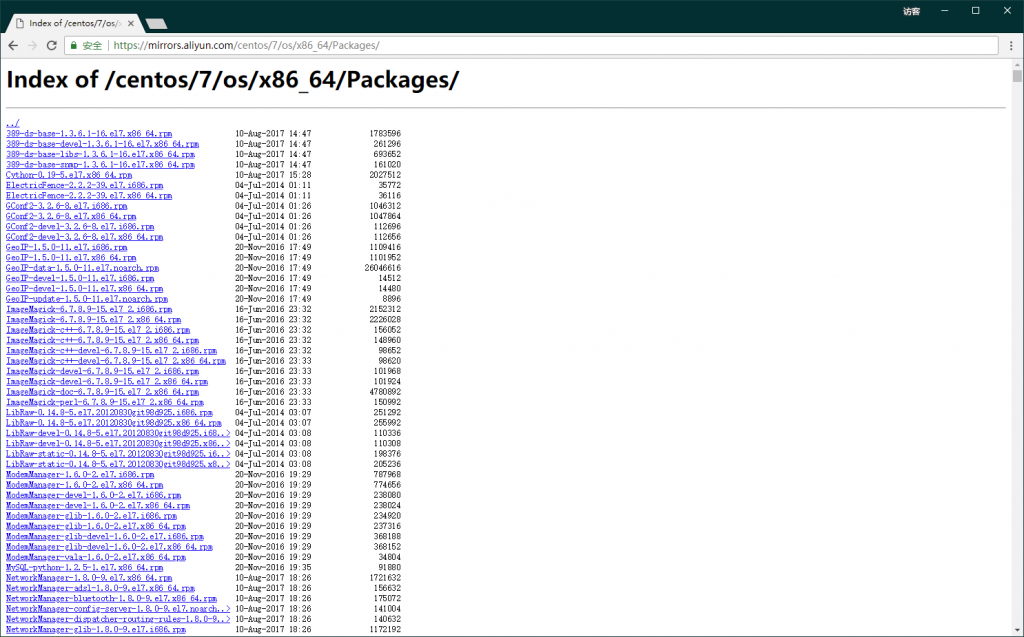Download 389-ds-base-1.3.6.1-16.el7.x86_64.rpm

tap(89, 133)
